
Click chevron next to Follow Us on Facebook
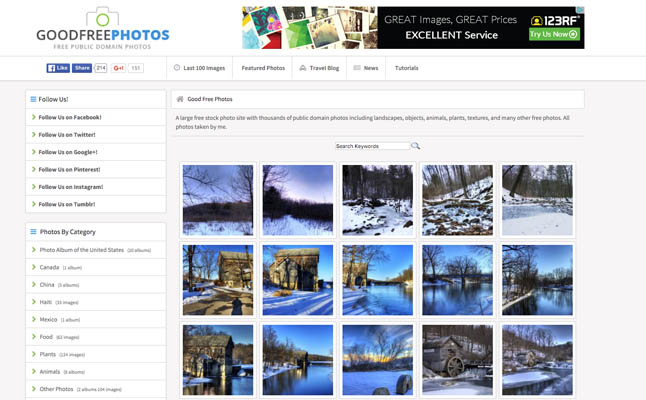point(33,117)
